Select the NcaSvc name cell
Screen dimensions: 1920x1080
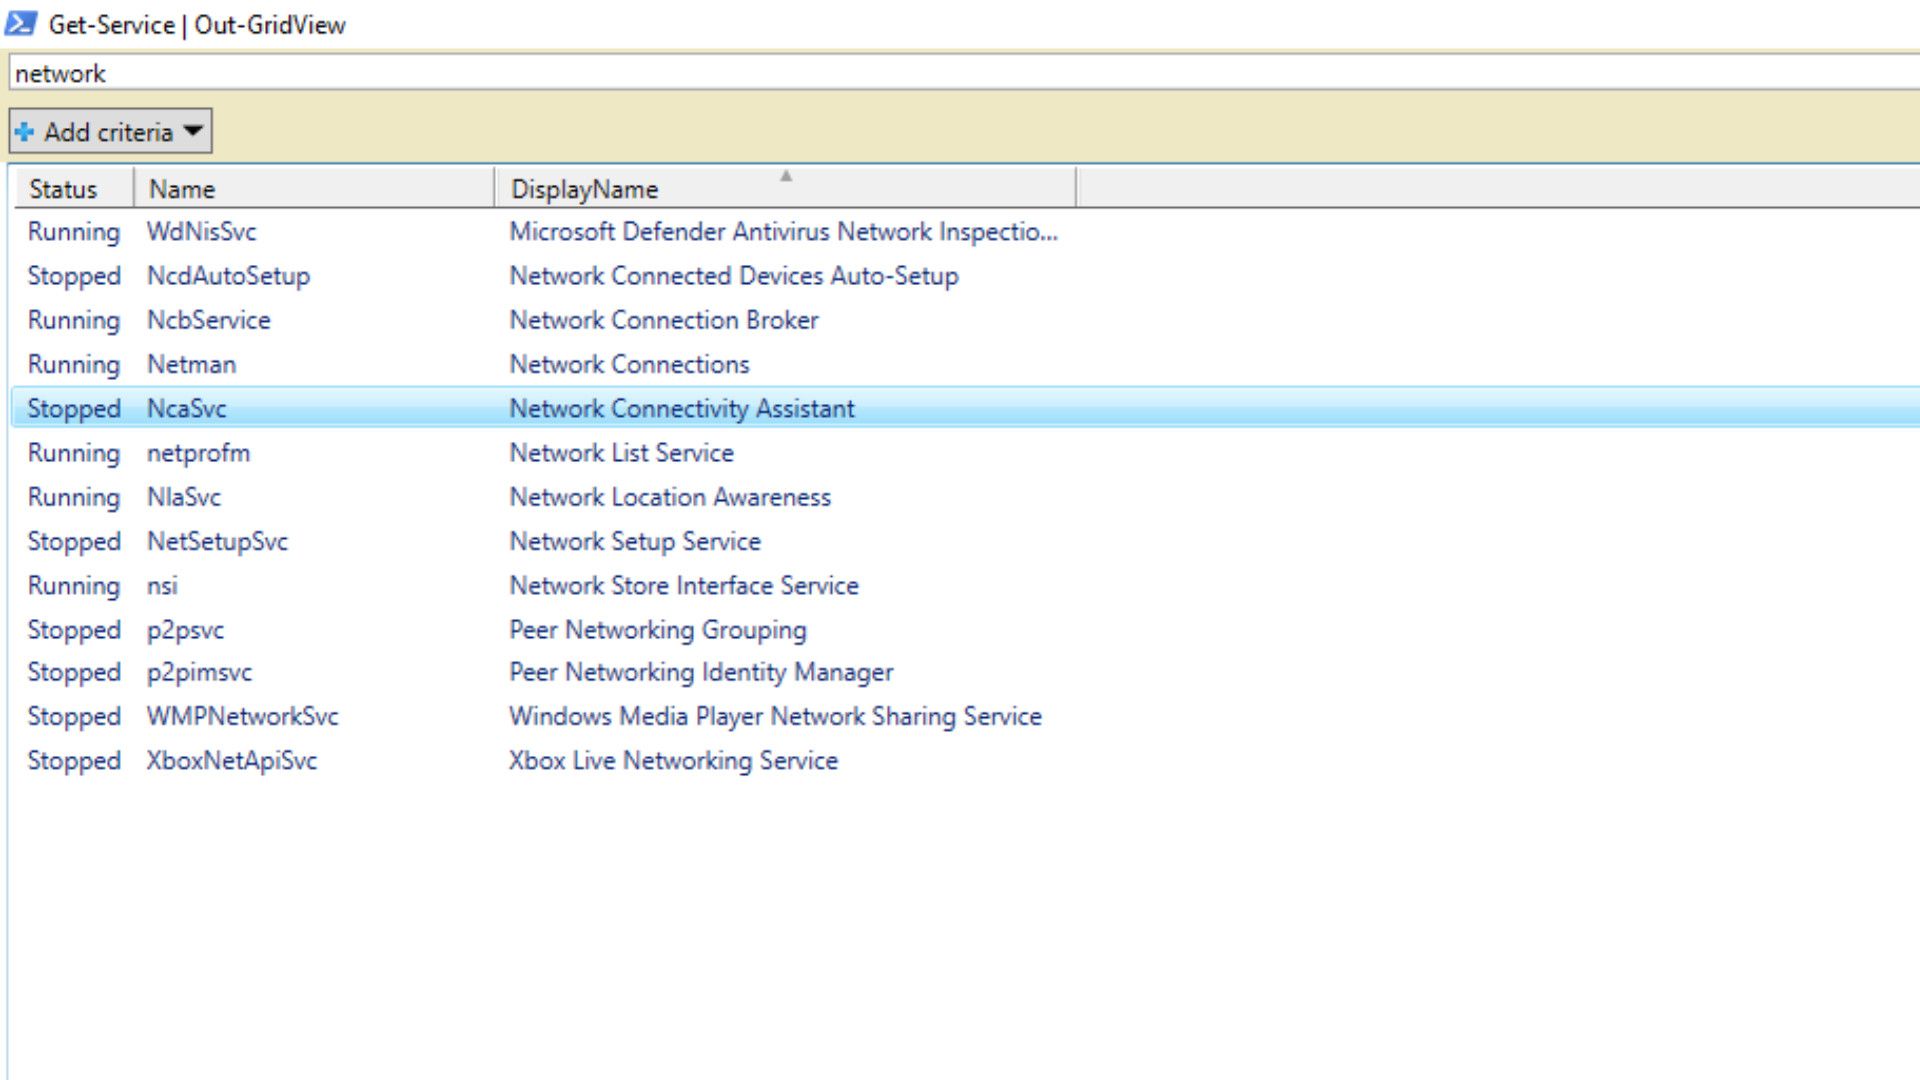tap(187, 408)
